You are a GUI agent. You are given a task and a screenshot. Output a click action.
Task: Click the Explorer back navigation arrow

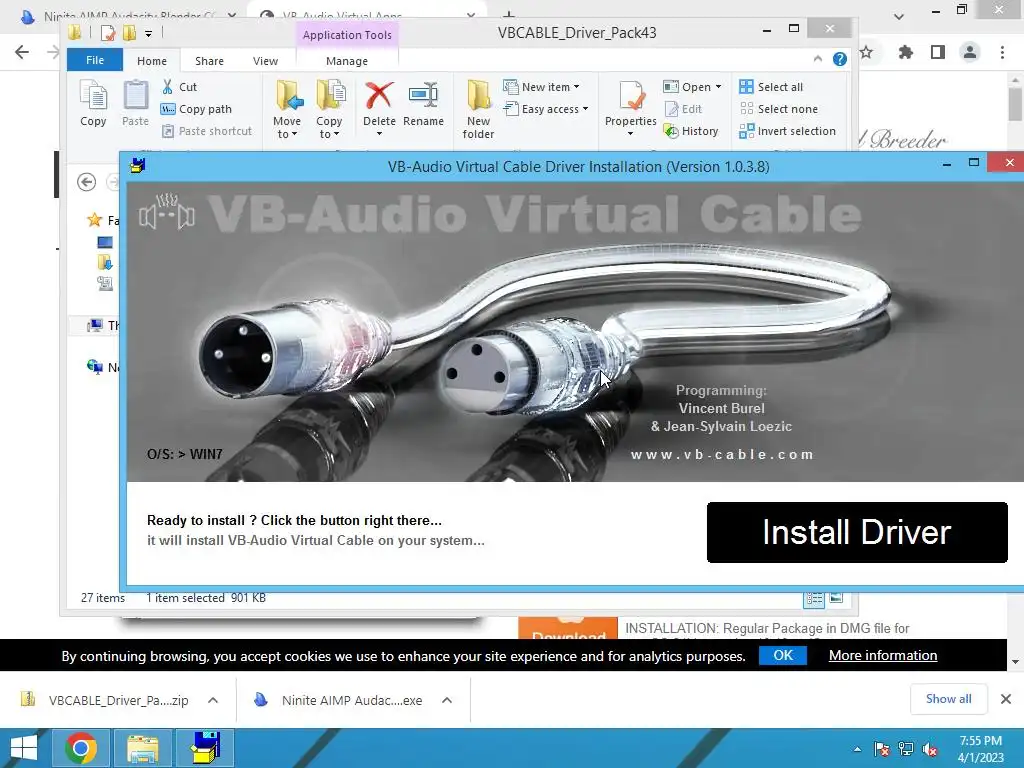coord(86,182)
